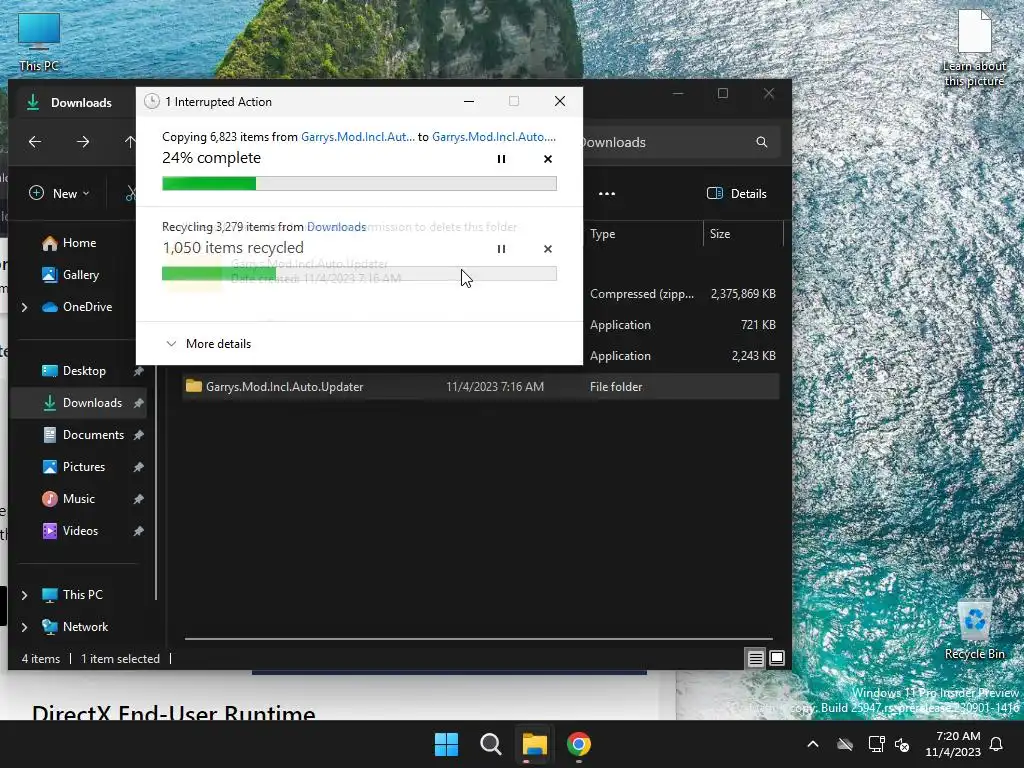Select Downloads in the sidebar
The image size is (1024, 768).
click(x=80, y=403)
